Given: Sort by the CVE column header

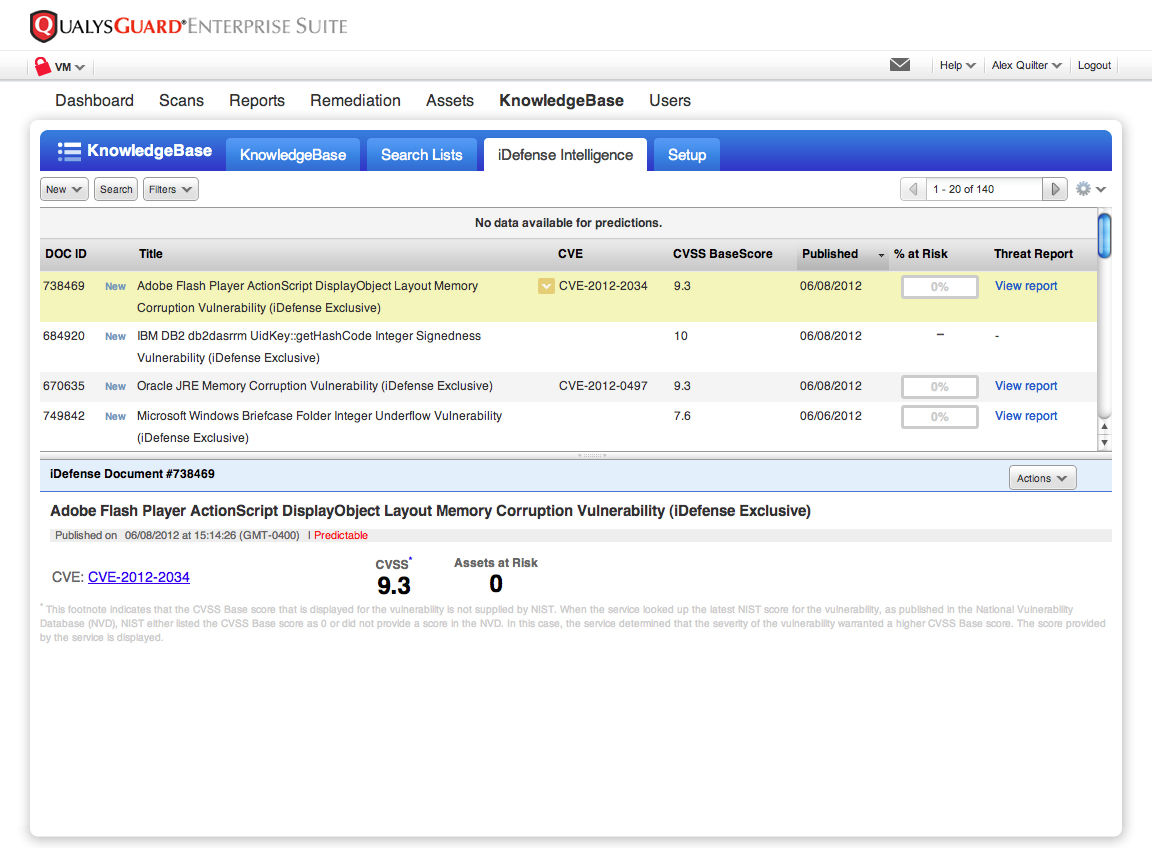Looking at the screenshot, I should (x=570, y=253).
